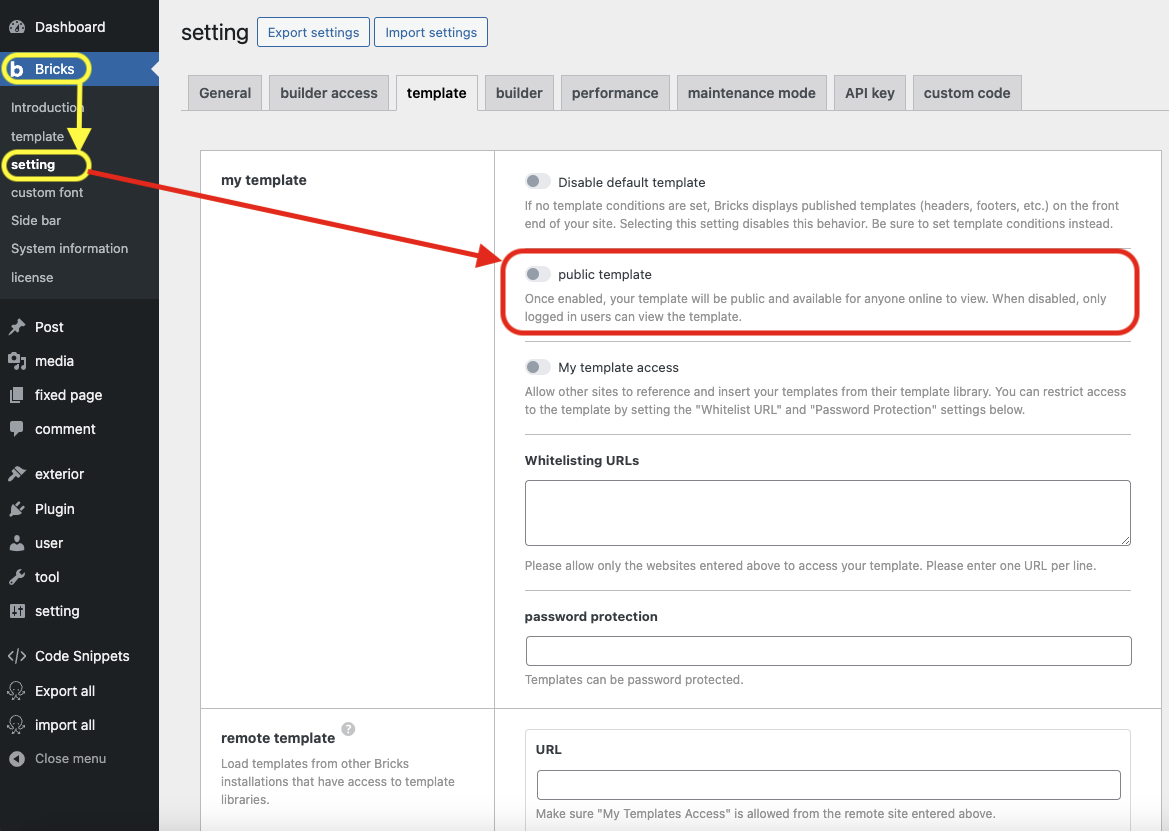The image size is (1169, 831).
Task: Click the fixed page icon
Action: coord(17,395)
